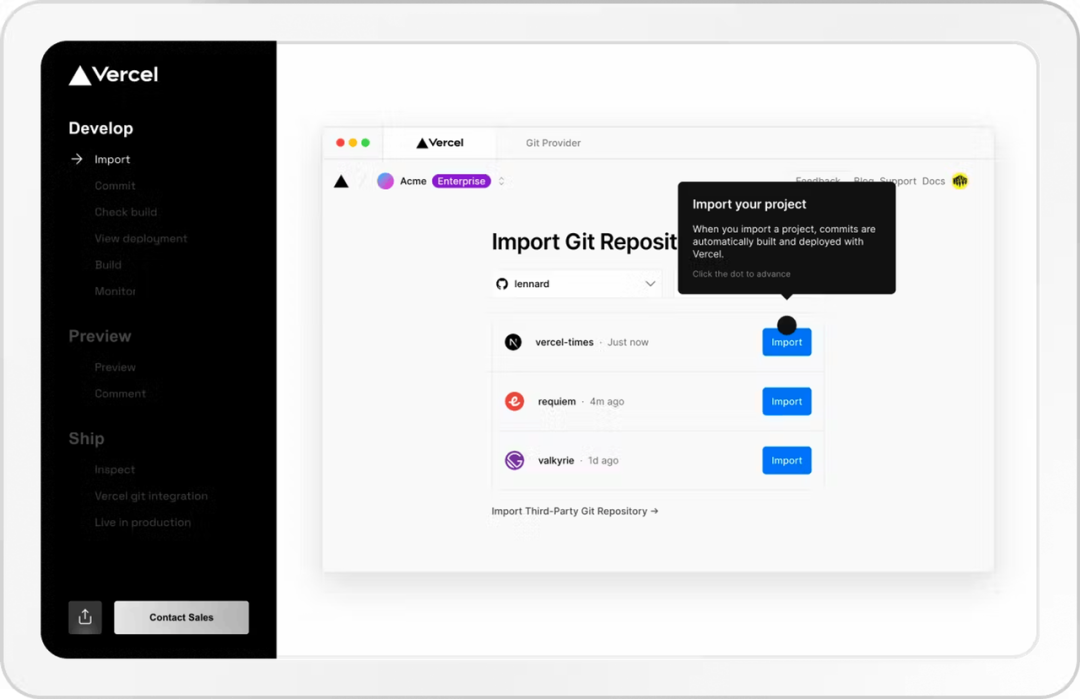
Task: Click the 'Click the dot to advance' hint
Action: coord(741,274)
